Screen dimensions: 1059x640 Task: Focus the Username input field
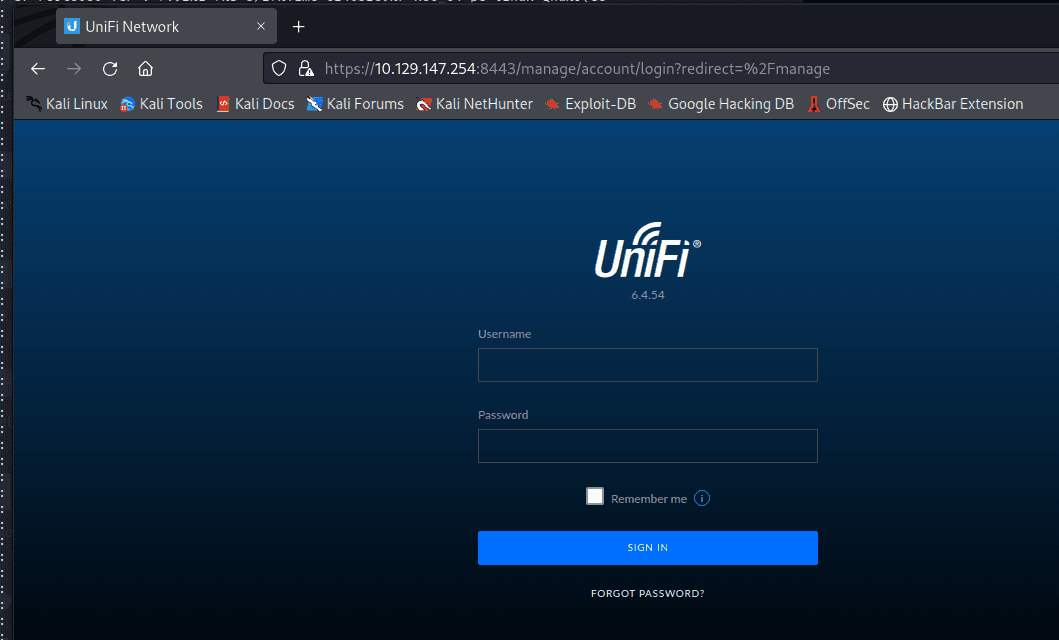click(x=647, y=365)
